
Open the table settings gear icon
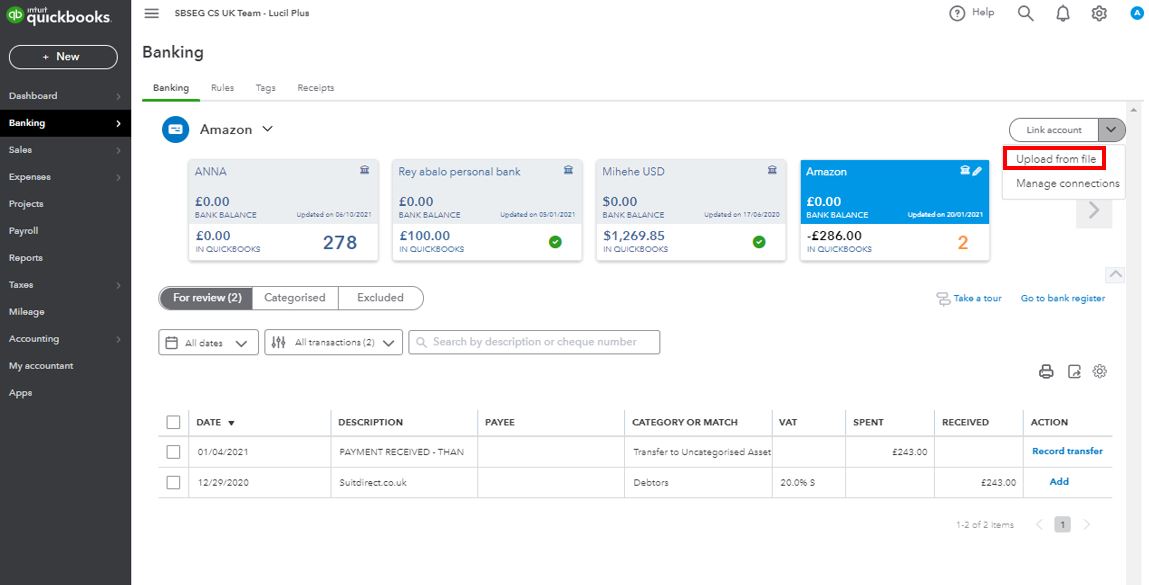[1100, 371]
